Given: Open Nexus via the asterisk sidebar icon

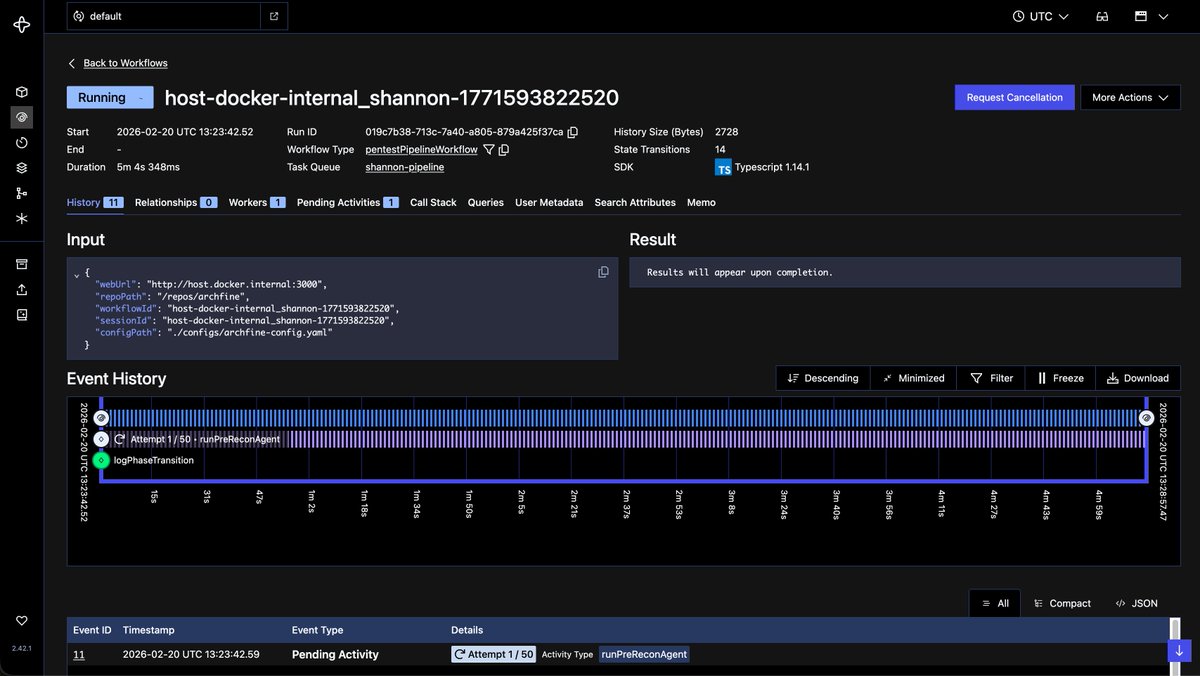Looking at the screenshot, I should pyautogui.click(x=21, y=218).
